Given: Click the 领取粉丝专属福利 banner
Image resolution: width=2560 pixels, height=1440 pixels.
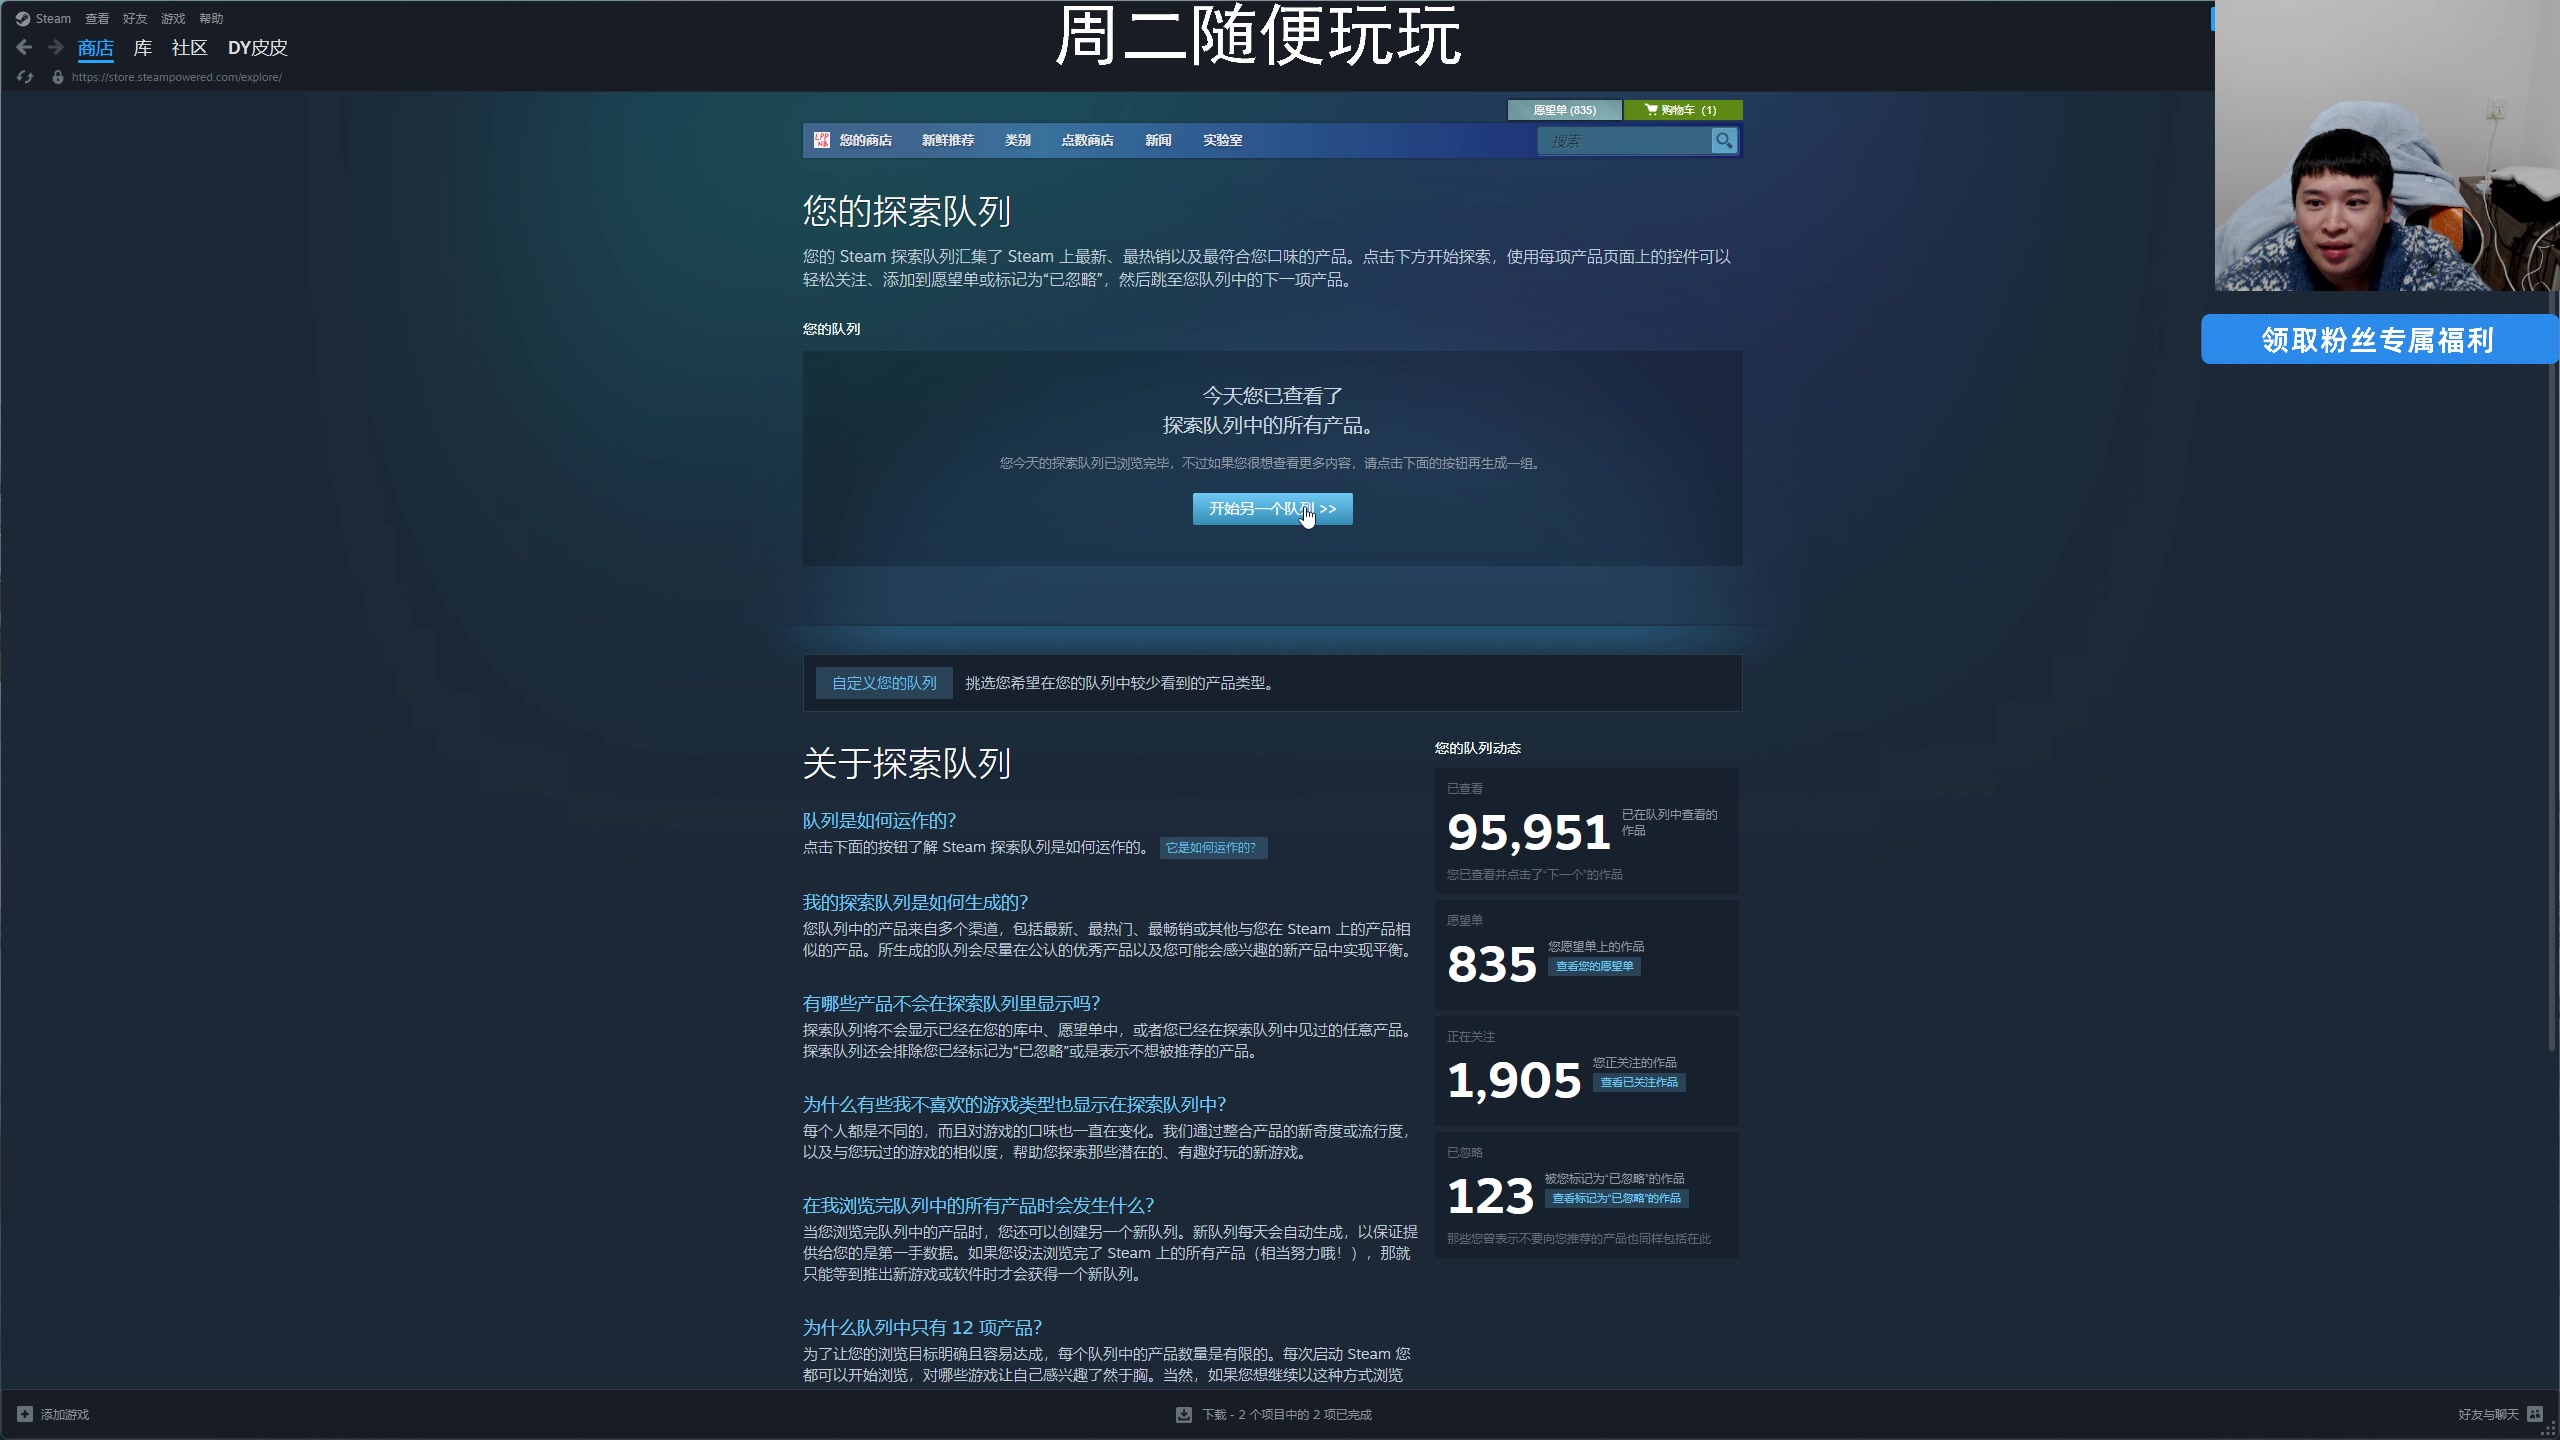Looking at the screenshot, I should pyautogui.click(x=2378, y=340).
